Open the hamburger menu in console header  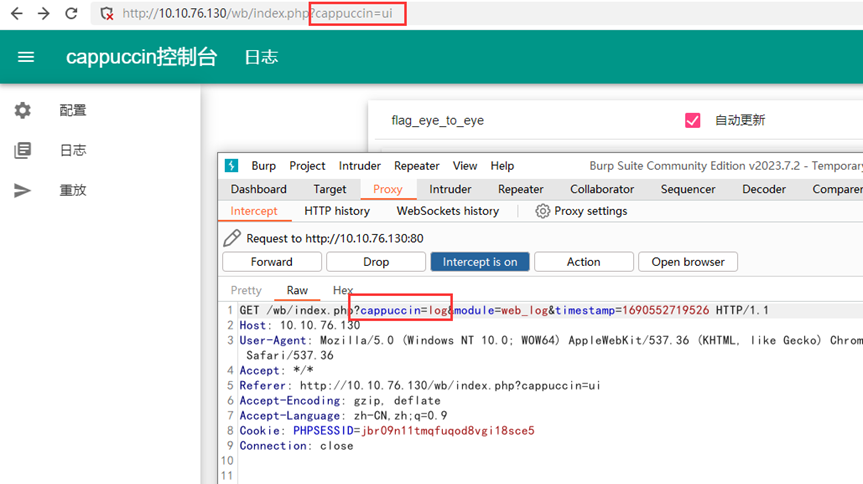(x=26, y=57)
